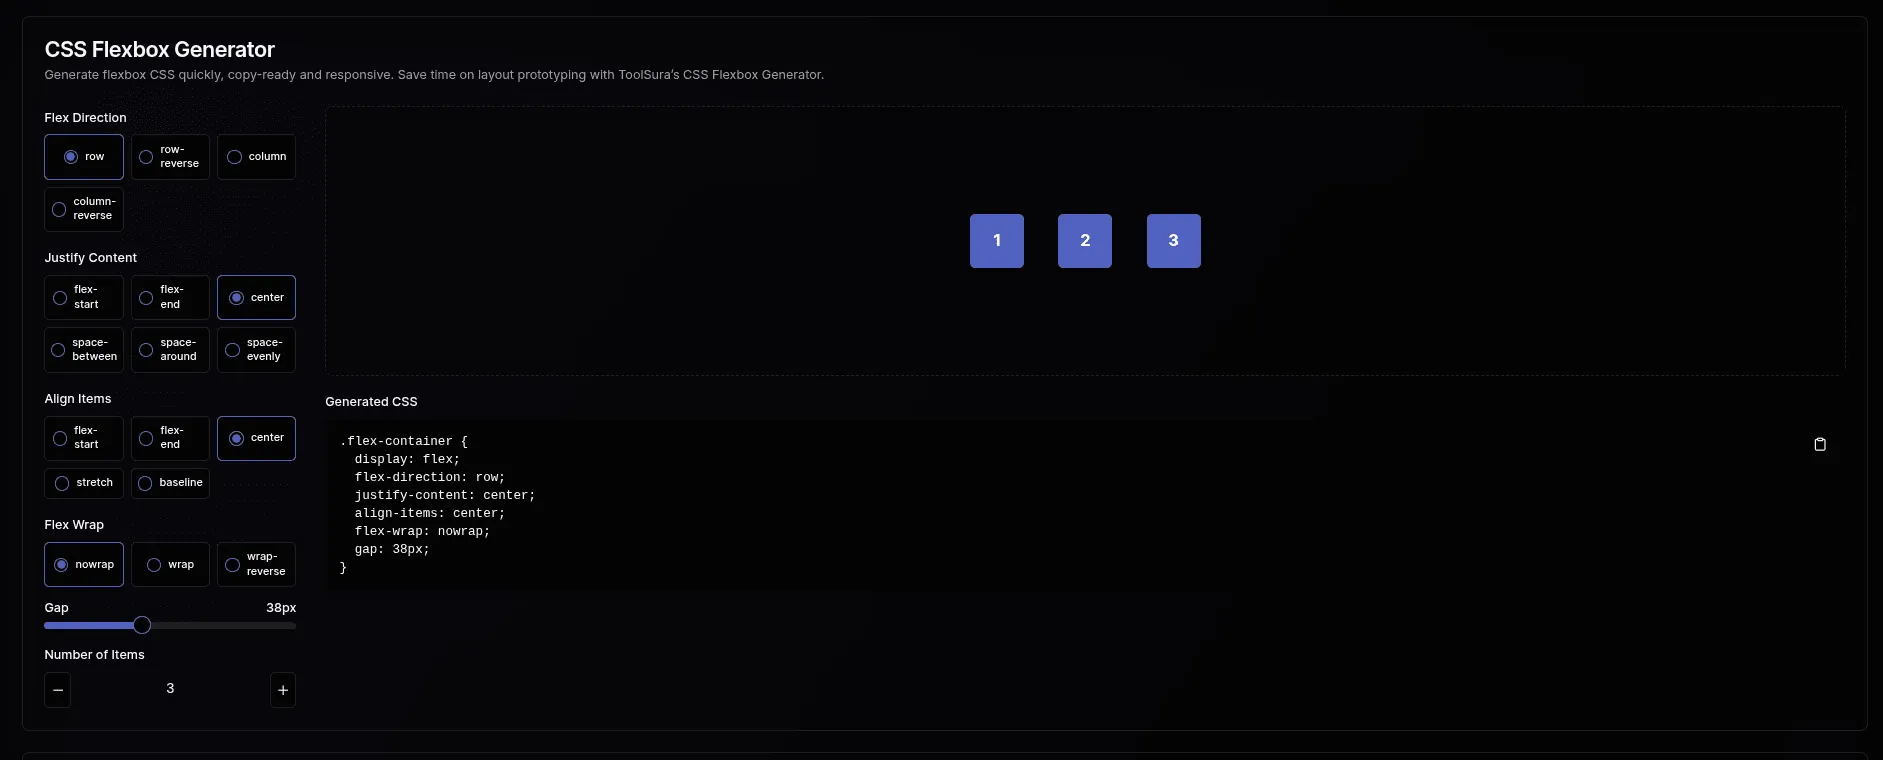The height and width of the screenshot is (760, 1883).
Task: Select wrap-reverse flex wrap option
Action: coord(256,565)
